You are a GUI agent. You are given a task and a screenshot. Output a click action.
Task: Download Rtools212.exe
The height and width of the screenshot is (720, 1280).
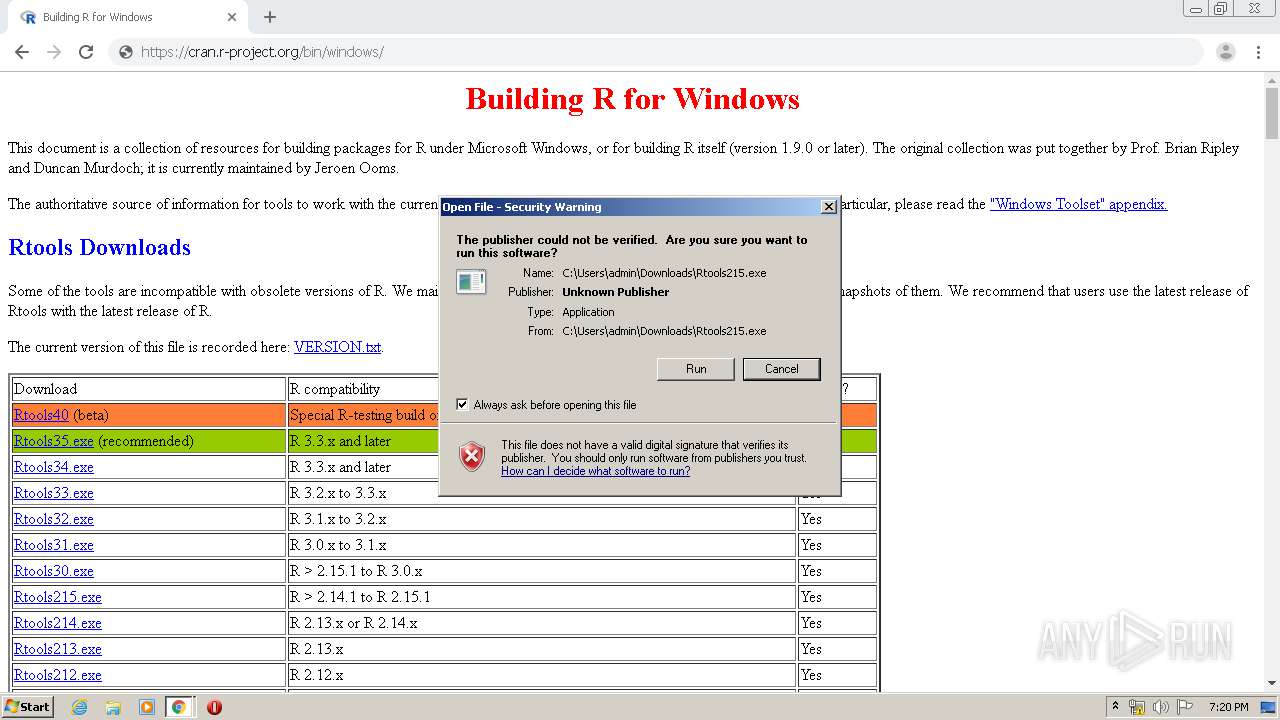57,675
